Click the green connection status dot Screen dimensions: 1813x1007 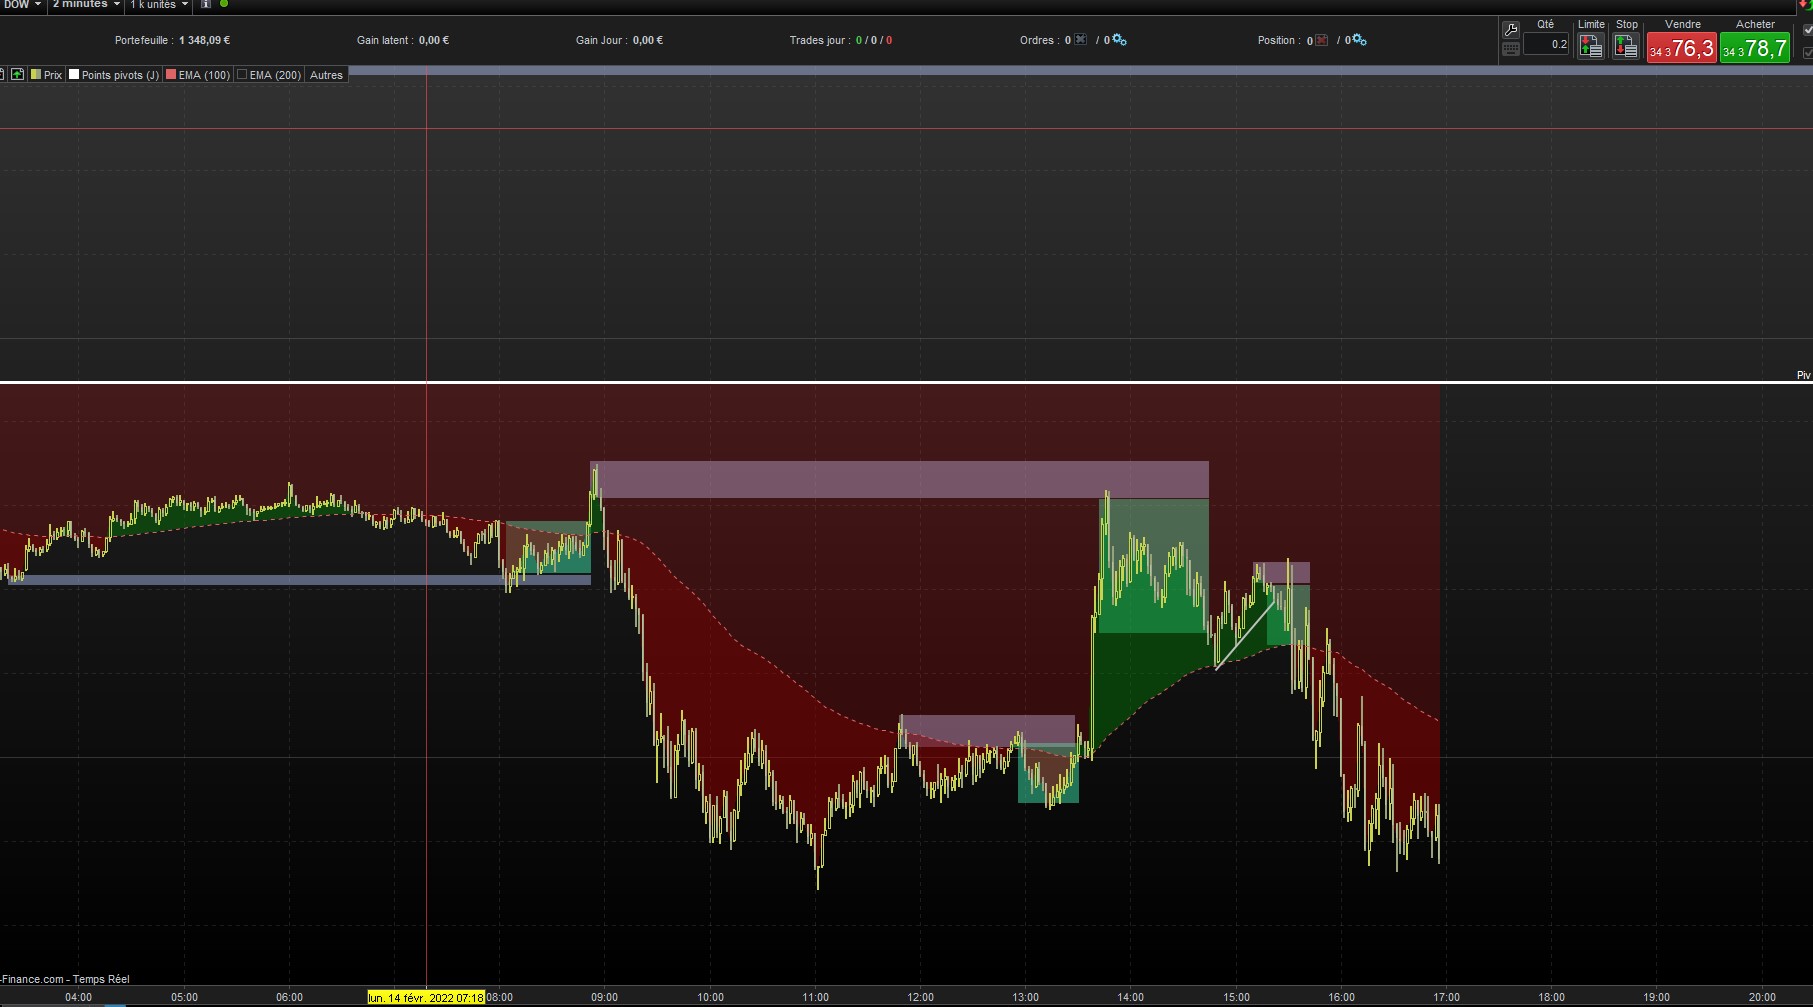click(x=224, y=4)
